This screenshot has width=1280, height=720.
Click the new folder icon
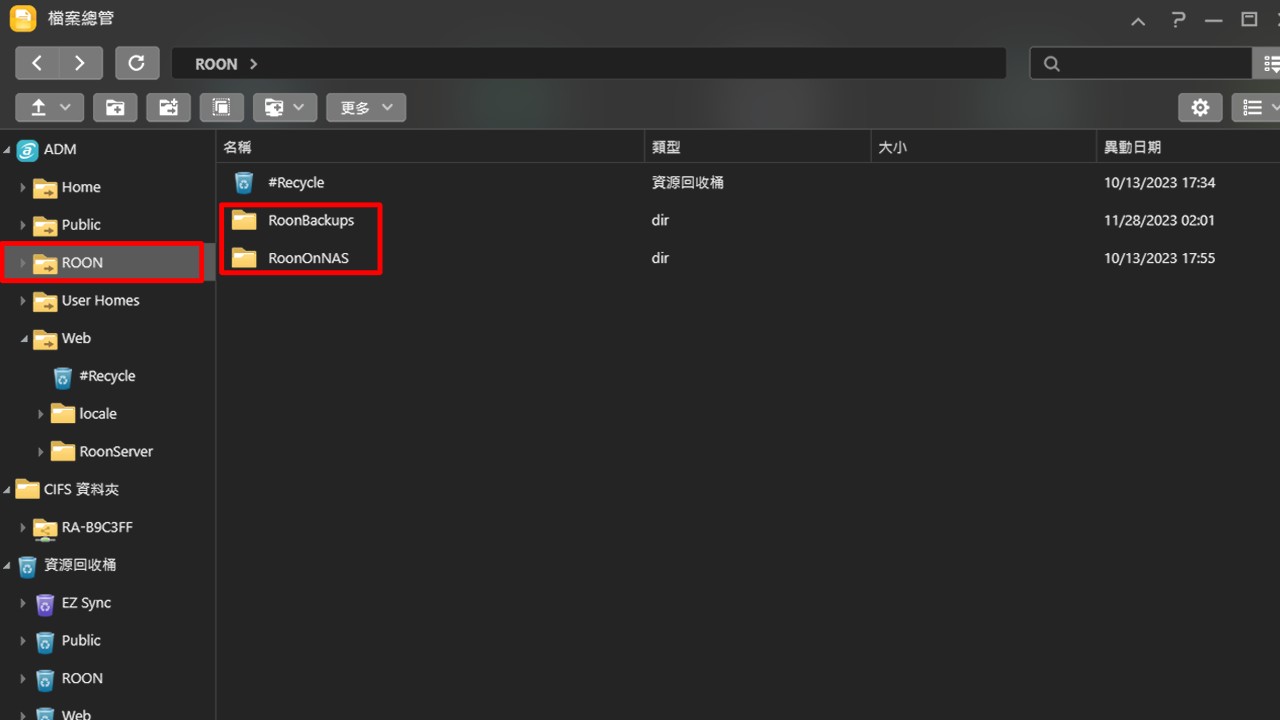tap(115, 107)
